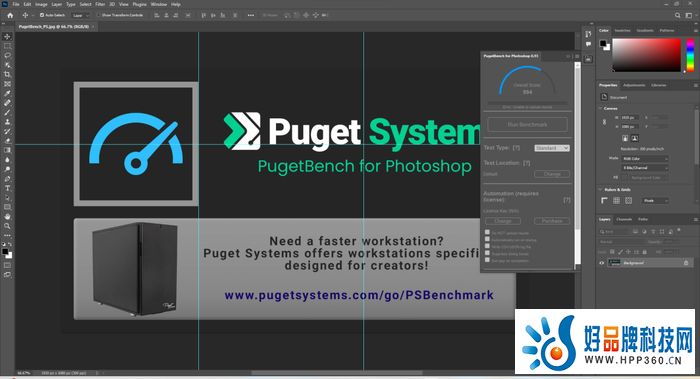The height and width of the screenshot is (379, 700).
Task: Select the Horizontal Type tool
Action: pyautogui.click(x=7, y=188)
